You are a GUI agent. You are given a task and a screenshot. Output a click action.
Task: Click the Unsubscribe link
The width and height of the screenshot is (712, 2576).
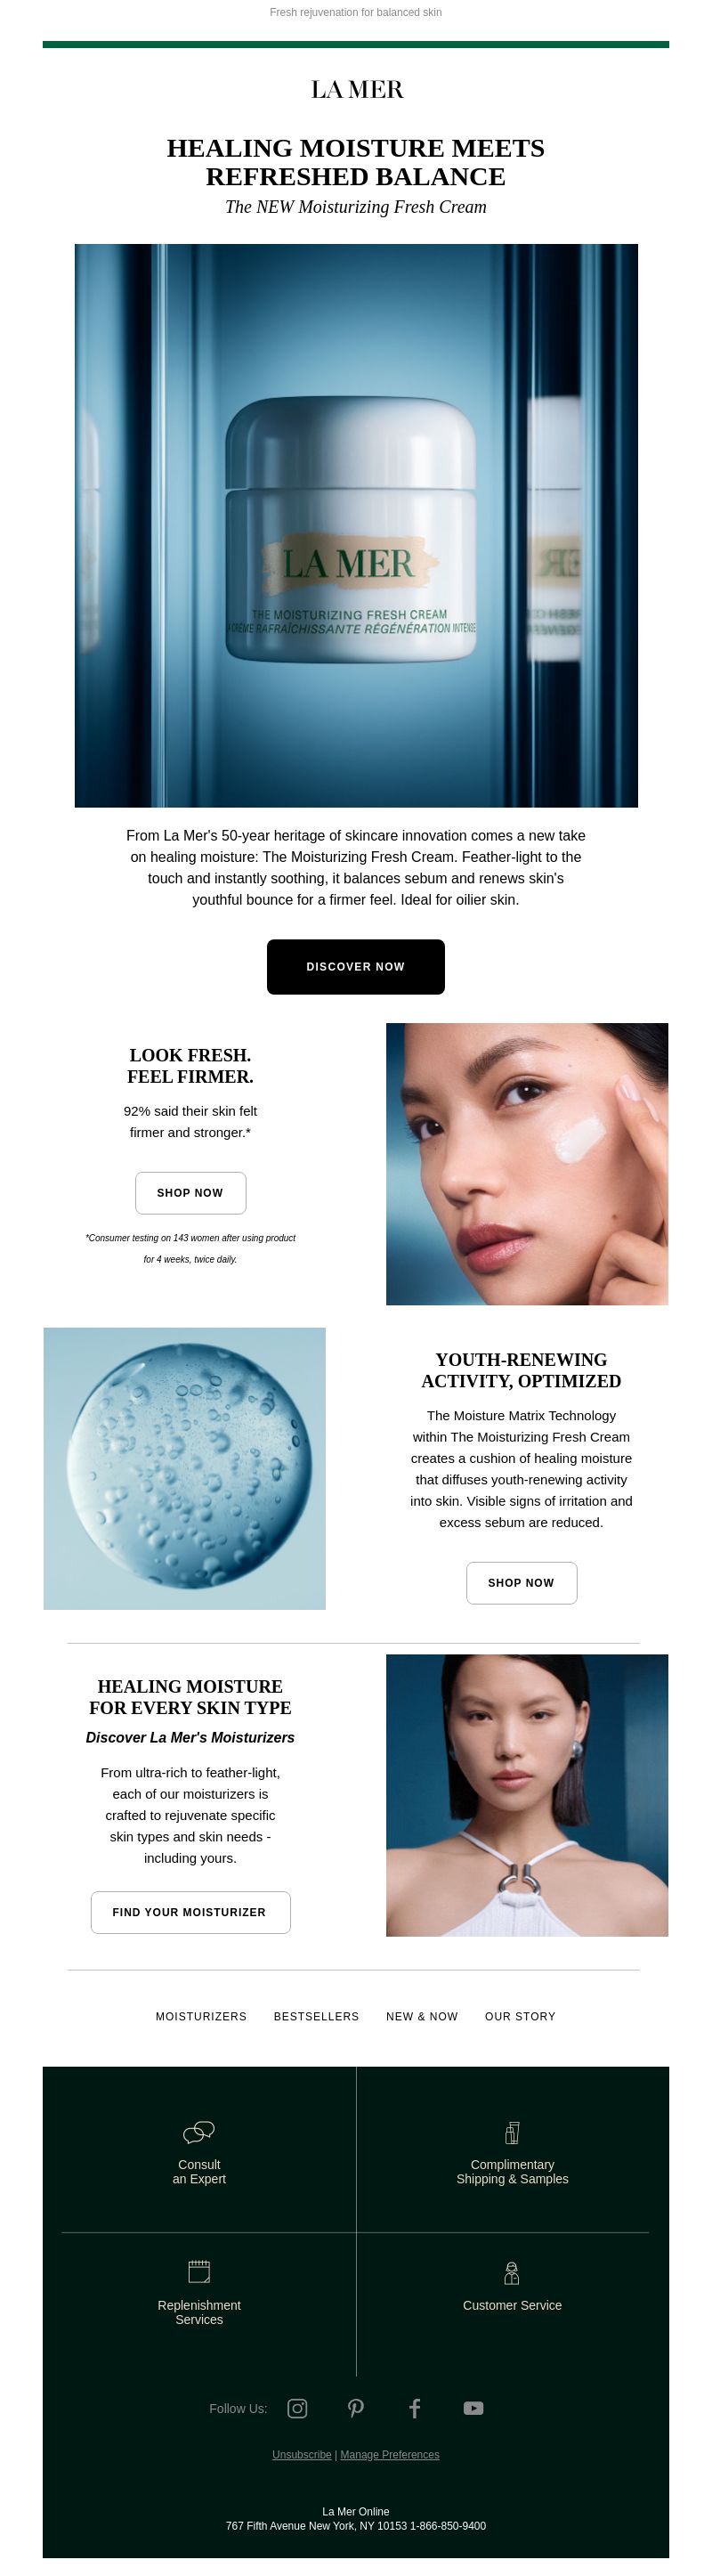tap(301, 2454)
